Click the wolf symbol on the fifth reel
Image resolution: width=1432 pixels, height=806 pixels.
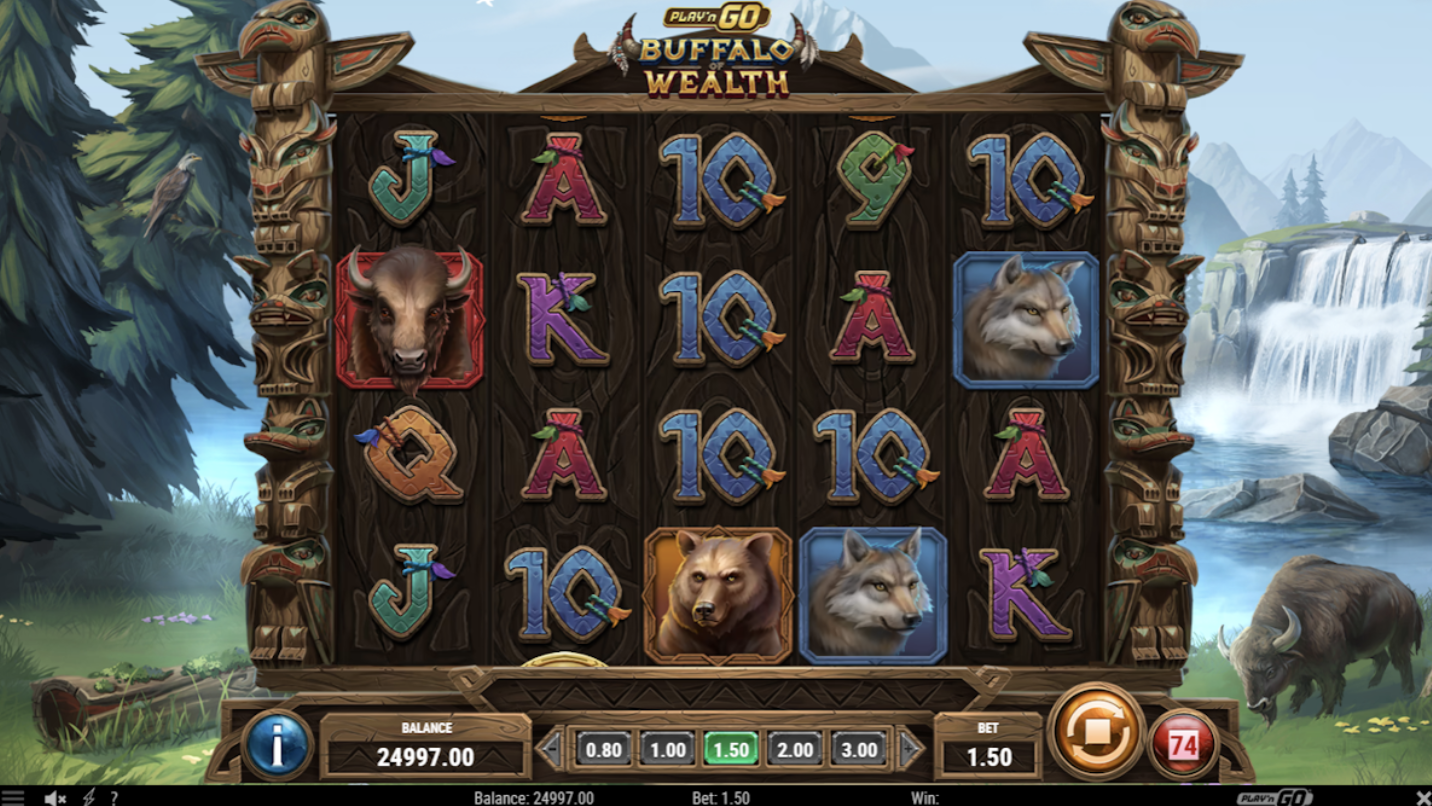click(x=1026, y=319)
